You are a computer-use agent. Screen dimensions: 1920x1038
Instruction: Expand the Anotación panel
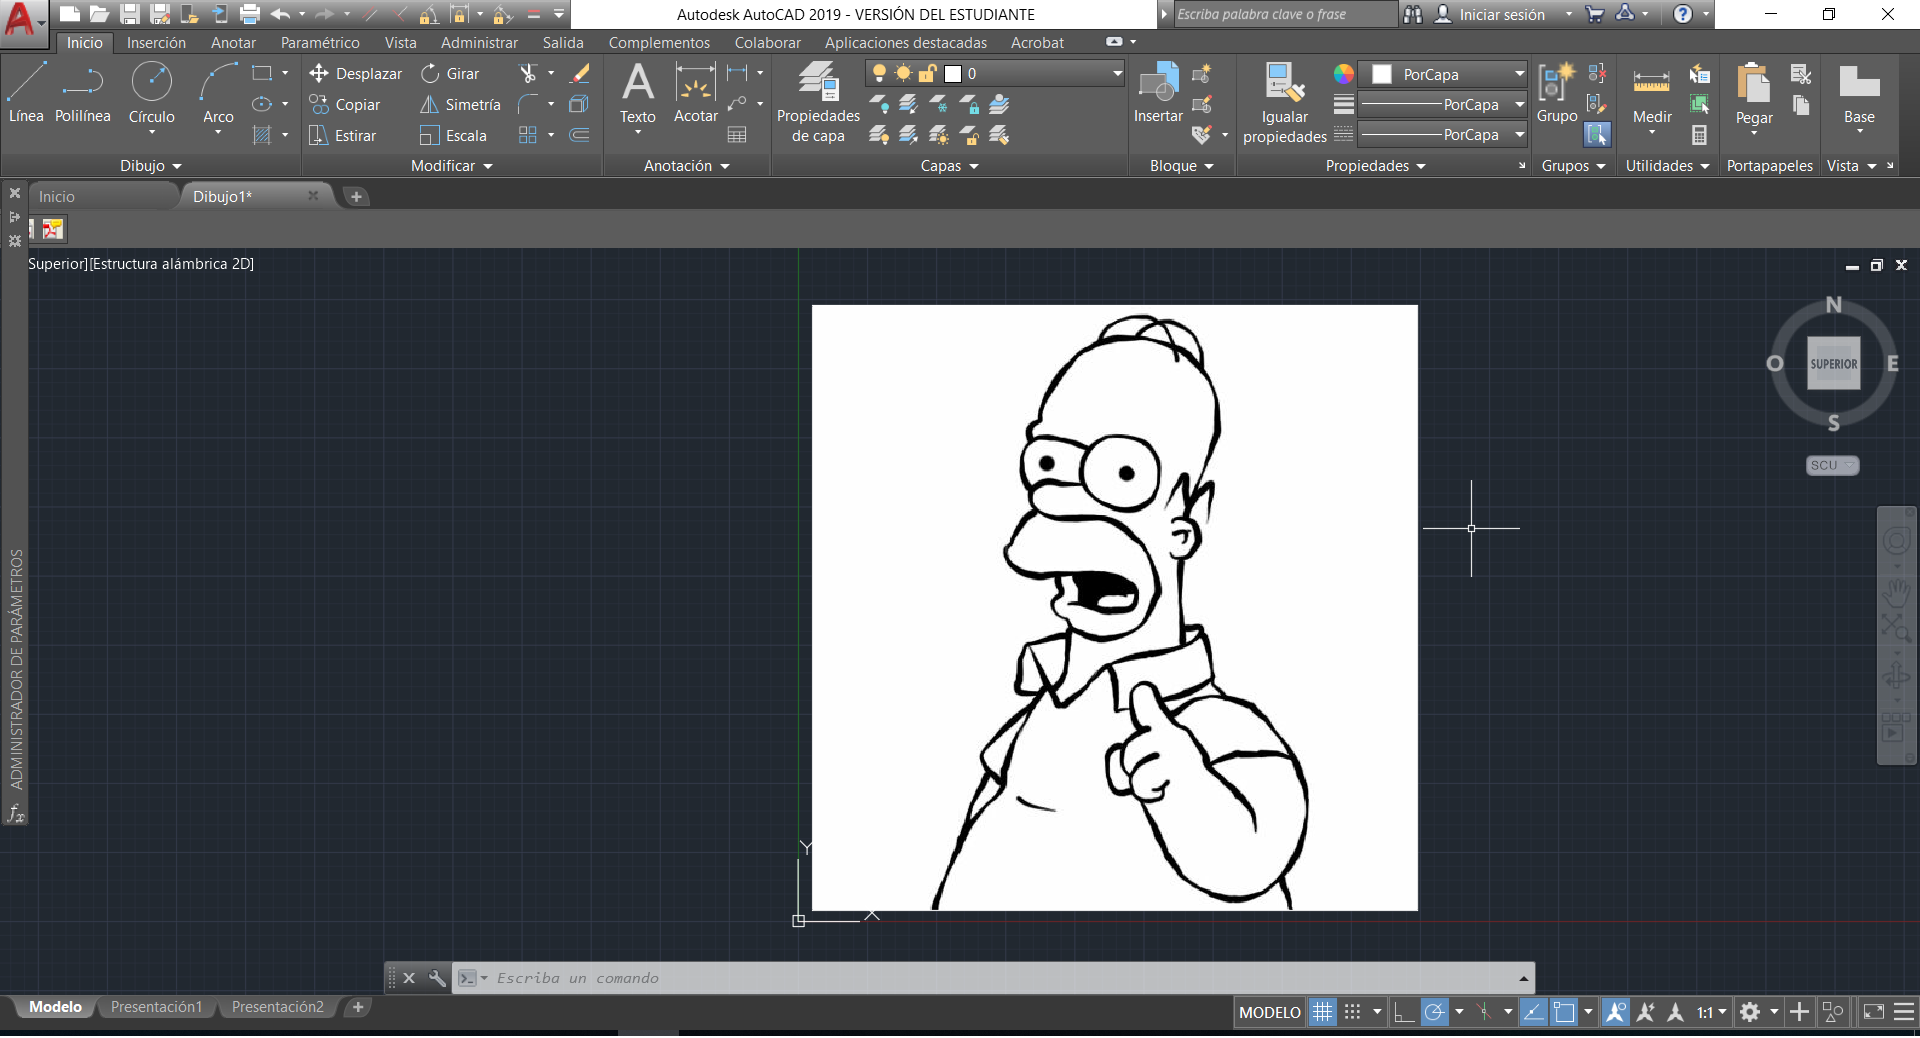[x=687, y=166]
